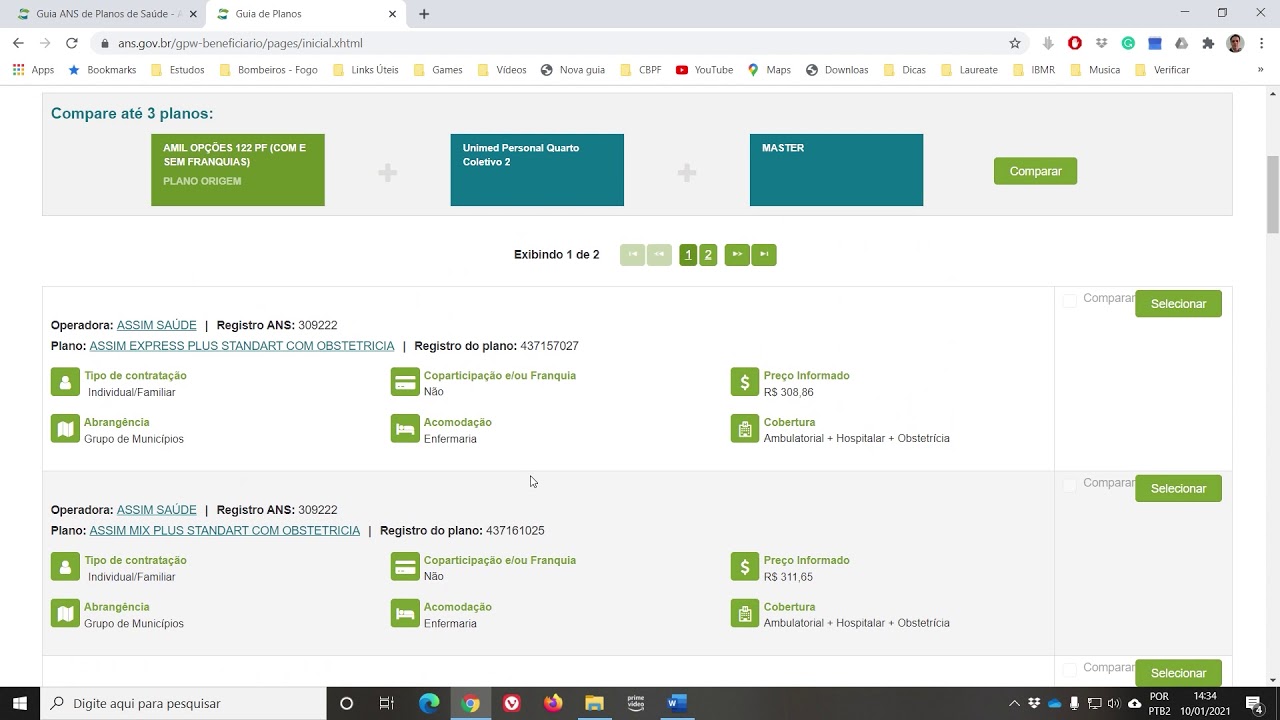1280x720 pixels.
Task: Select the ASSIM EXPRESS PLUS plan
Action: tap(1178, 304)
